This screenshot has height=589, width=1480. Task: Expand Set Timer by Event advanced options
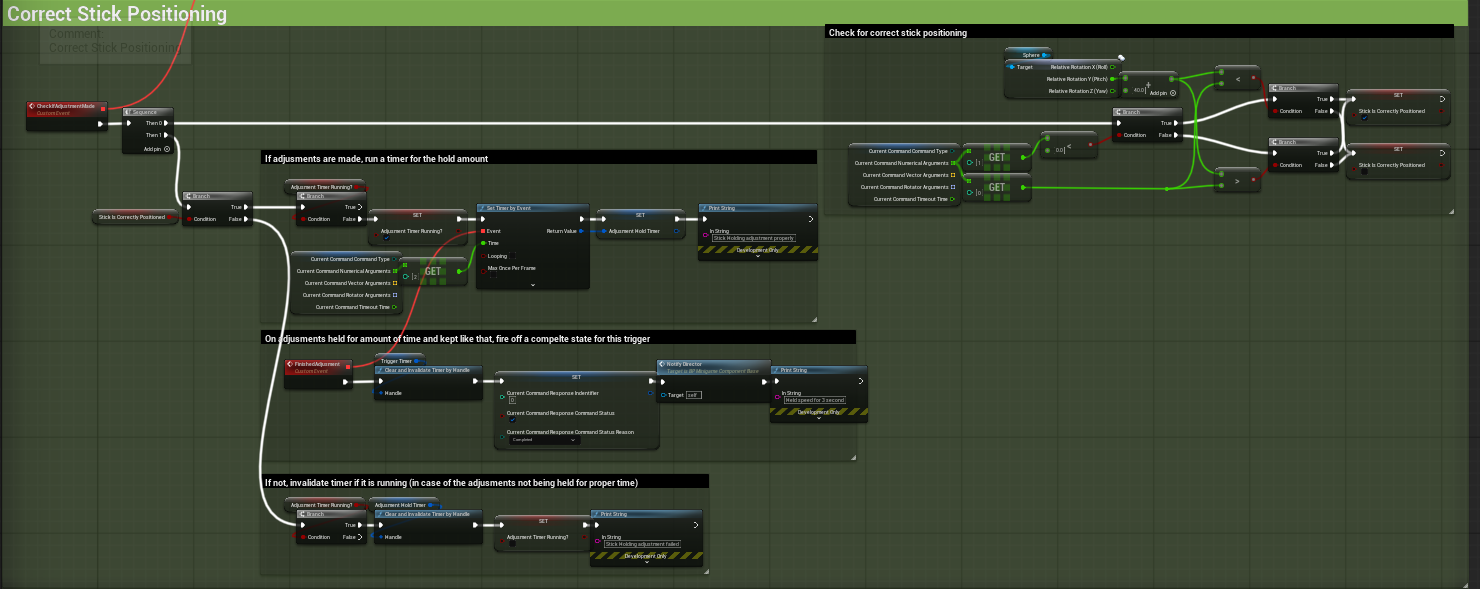pyautogui.click(x=532, y=285)
